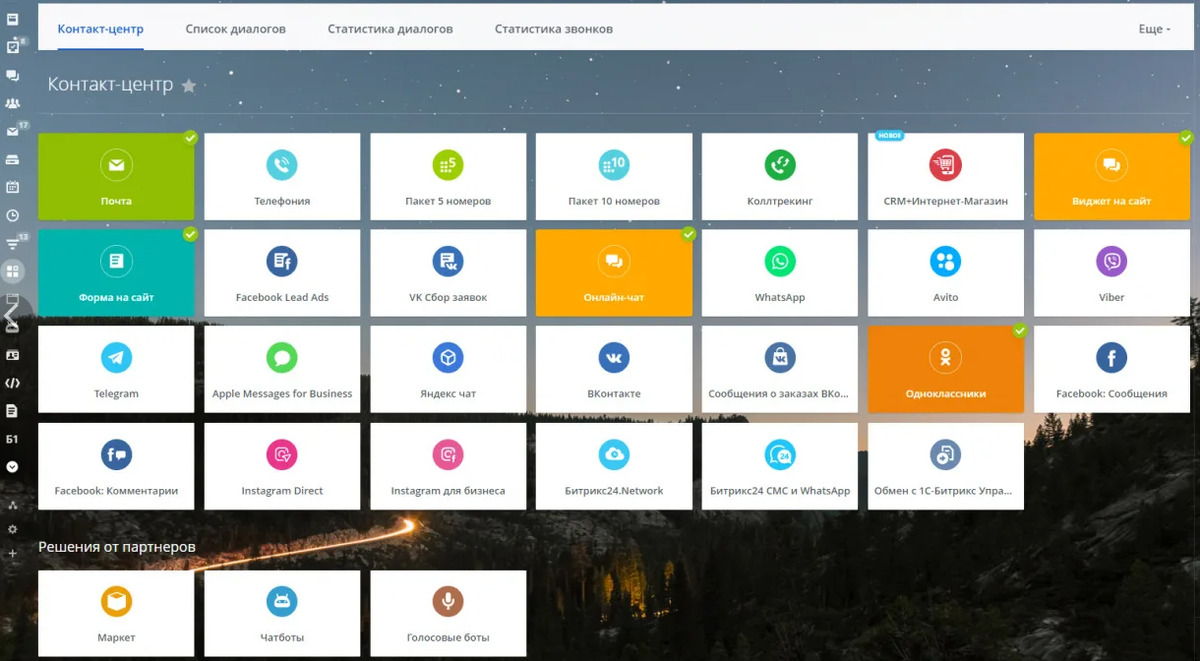Open Сообщения о заказах ВКонтакте tile
The width and height of the screenshot is (1200, 661).
coord(780,369)
